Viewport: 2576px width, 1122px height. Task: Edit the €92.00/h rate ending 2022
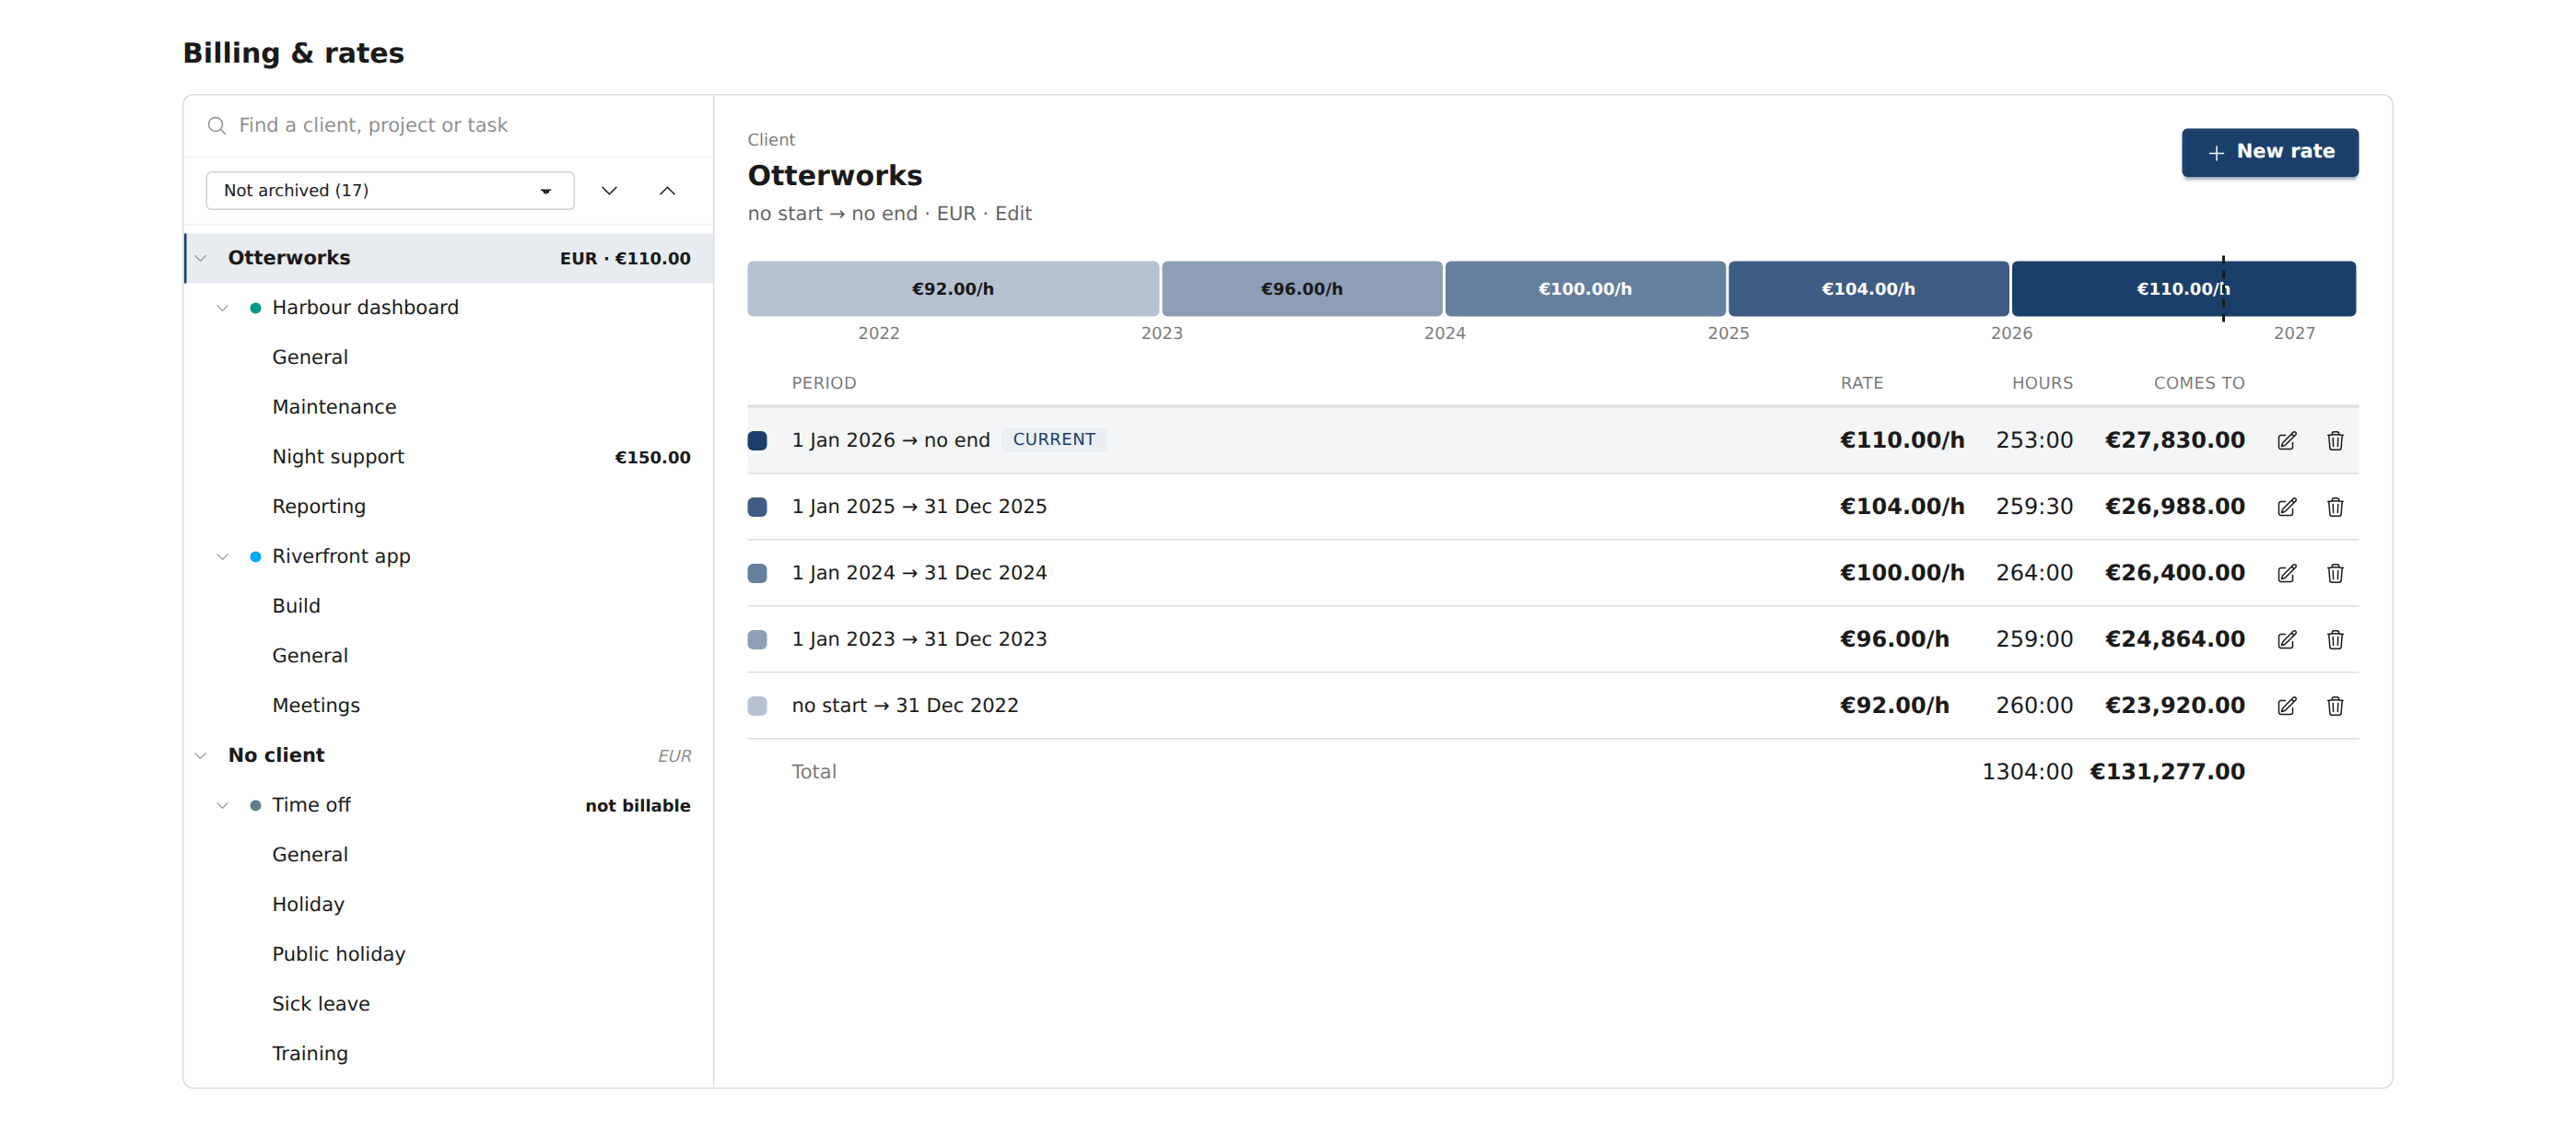(2286, 706)
